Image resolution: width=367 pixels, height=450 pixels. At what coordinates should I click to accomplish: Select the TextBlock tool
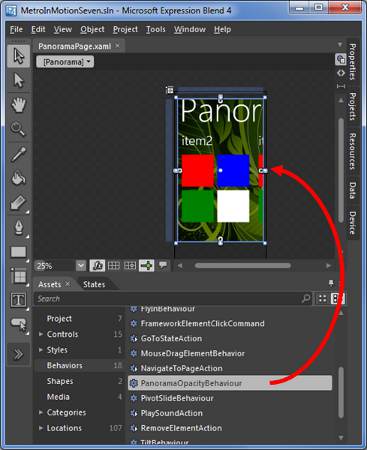(x=19, y=300)
